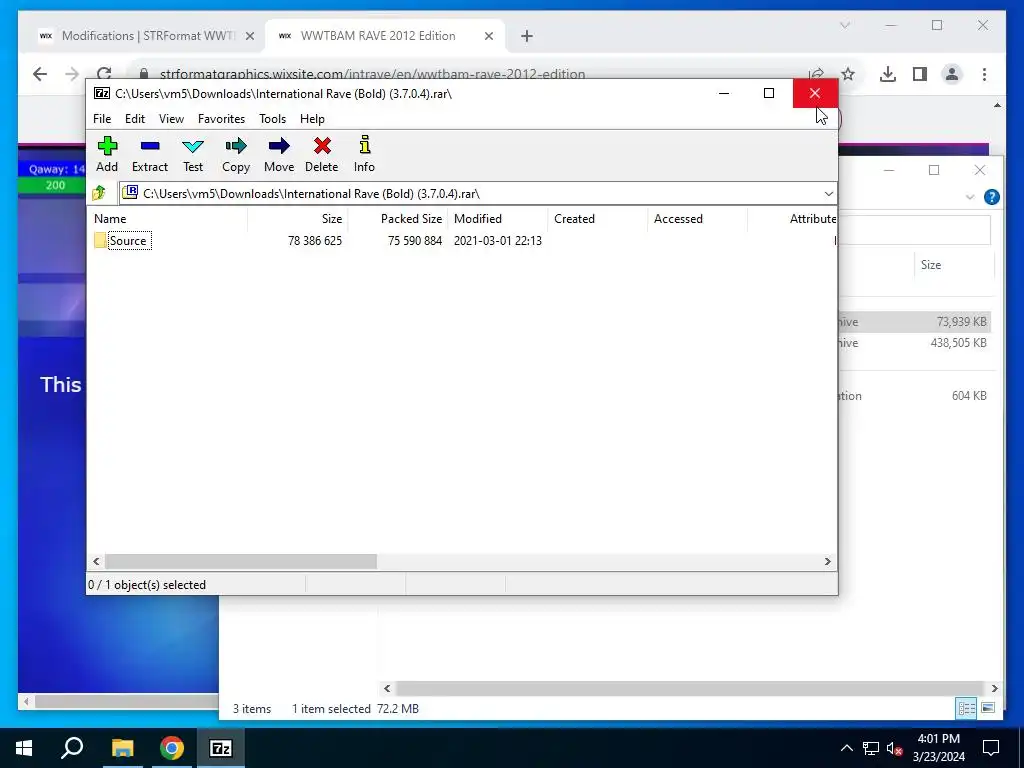Click the File Explorer horizontal scrollbar
The width and height of the screenshot is (1024, 768).
pyautogui.click(x=689, y=688)
